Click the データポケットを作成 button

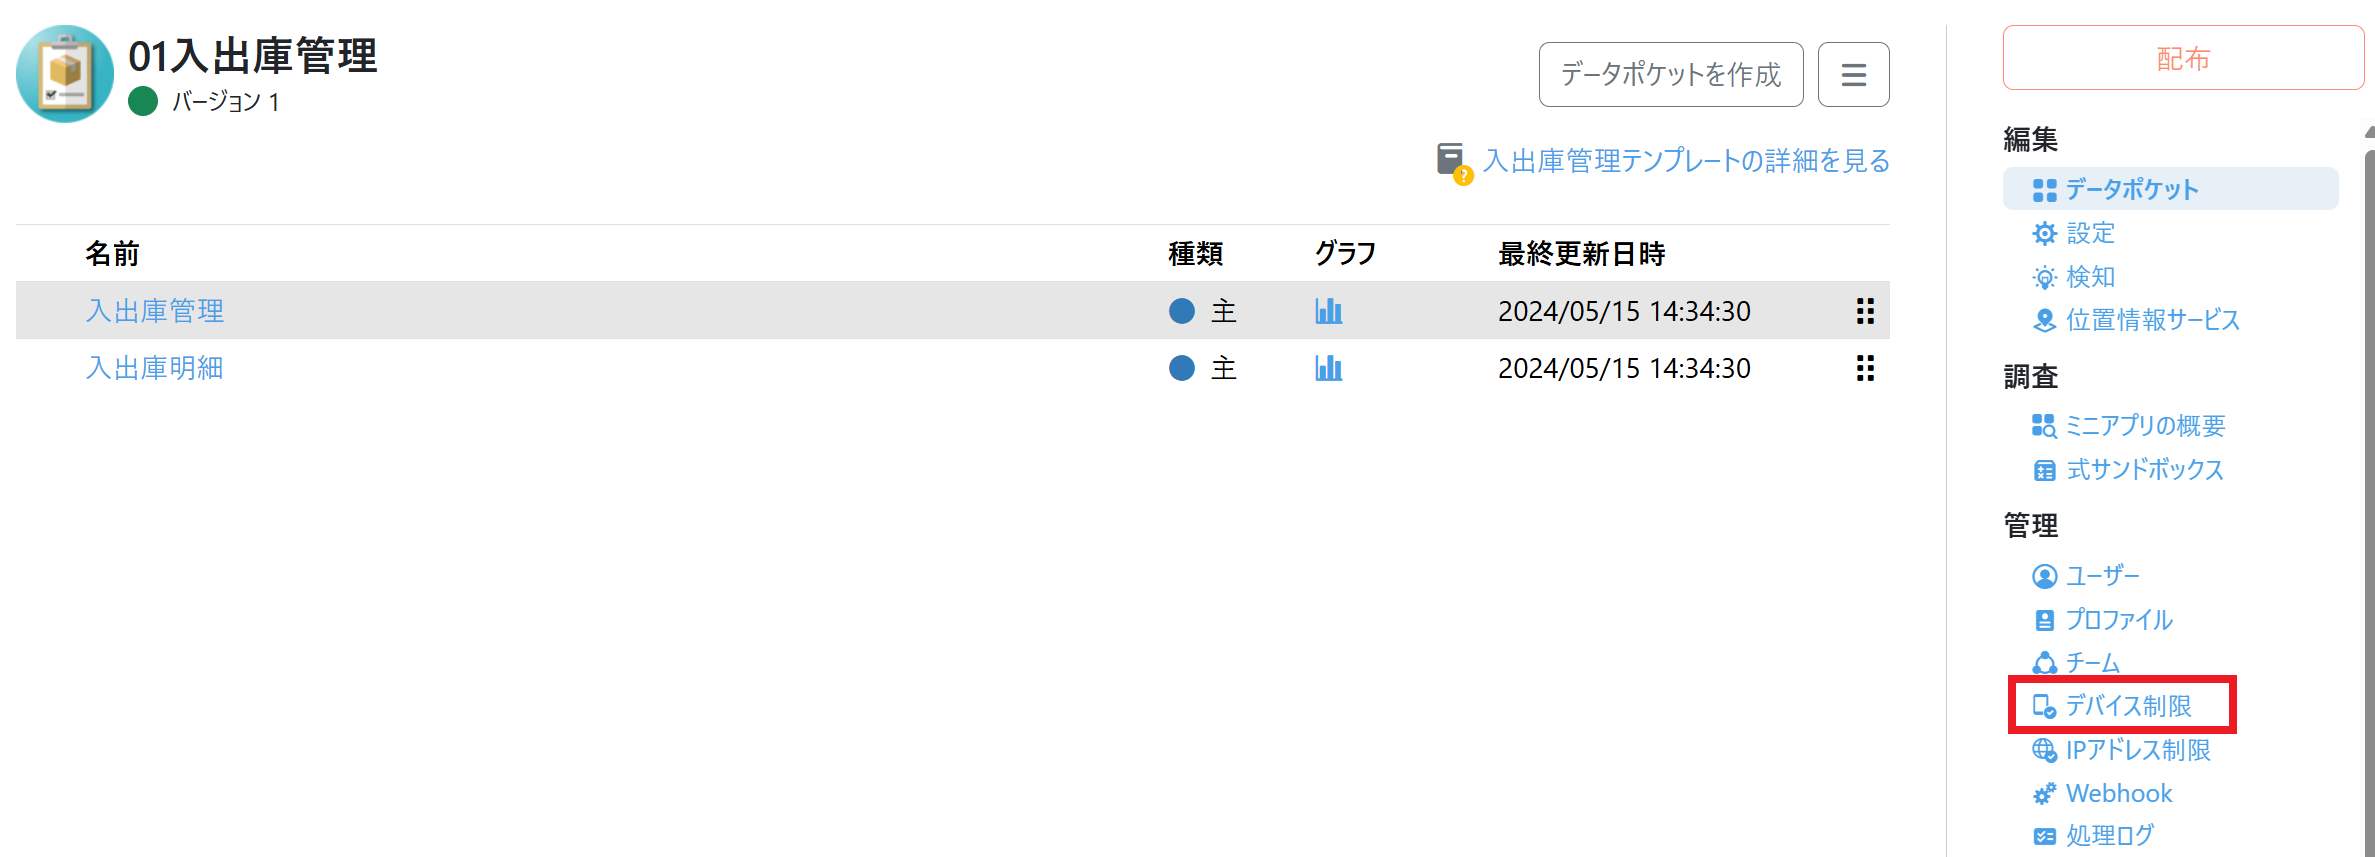pos(1670,74)
